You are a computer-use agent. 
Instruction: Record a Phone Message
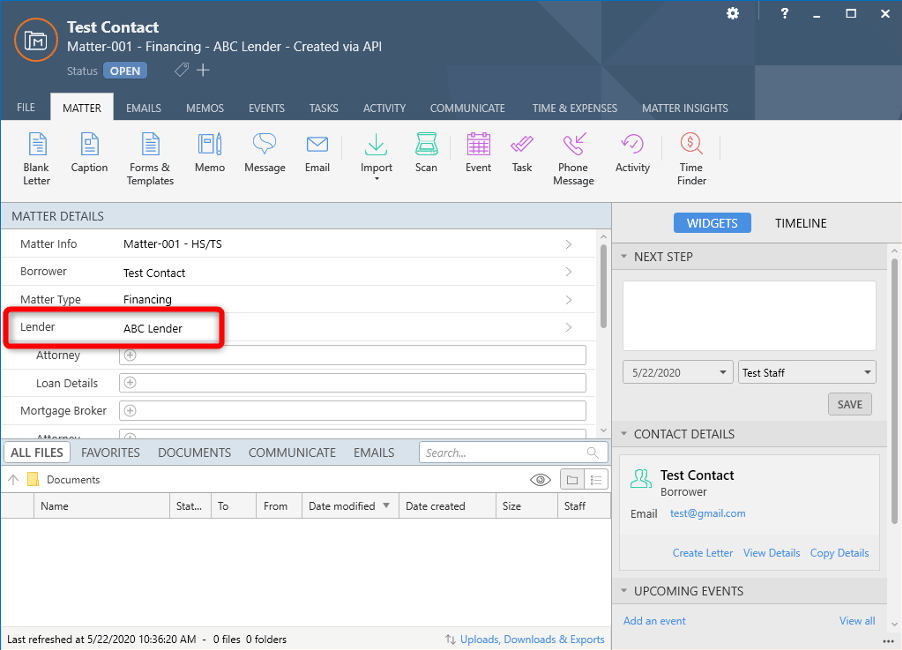[x=574, y=158]
